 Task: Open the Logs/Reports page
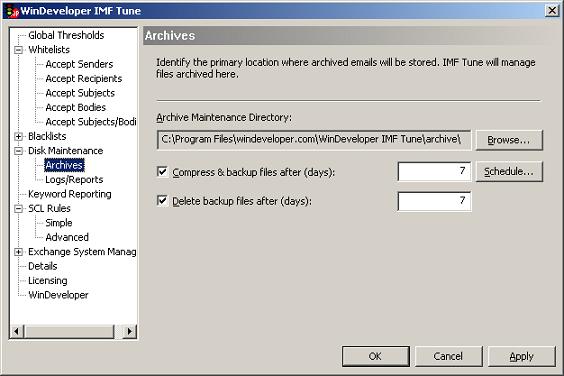click(74, 180)
